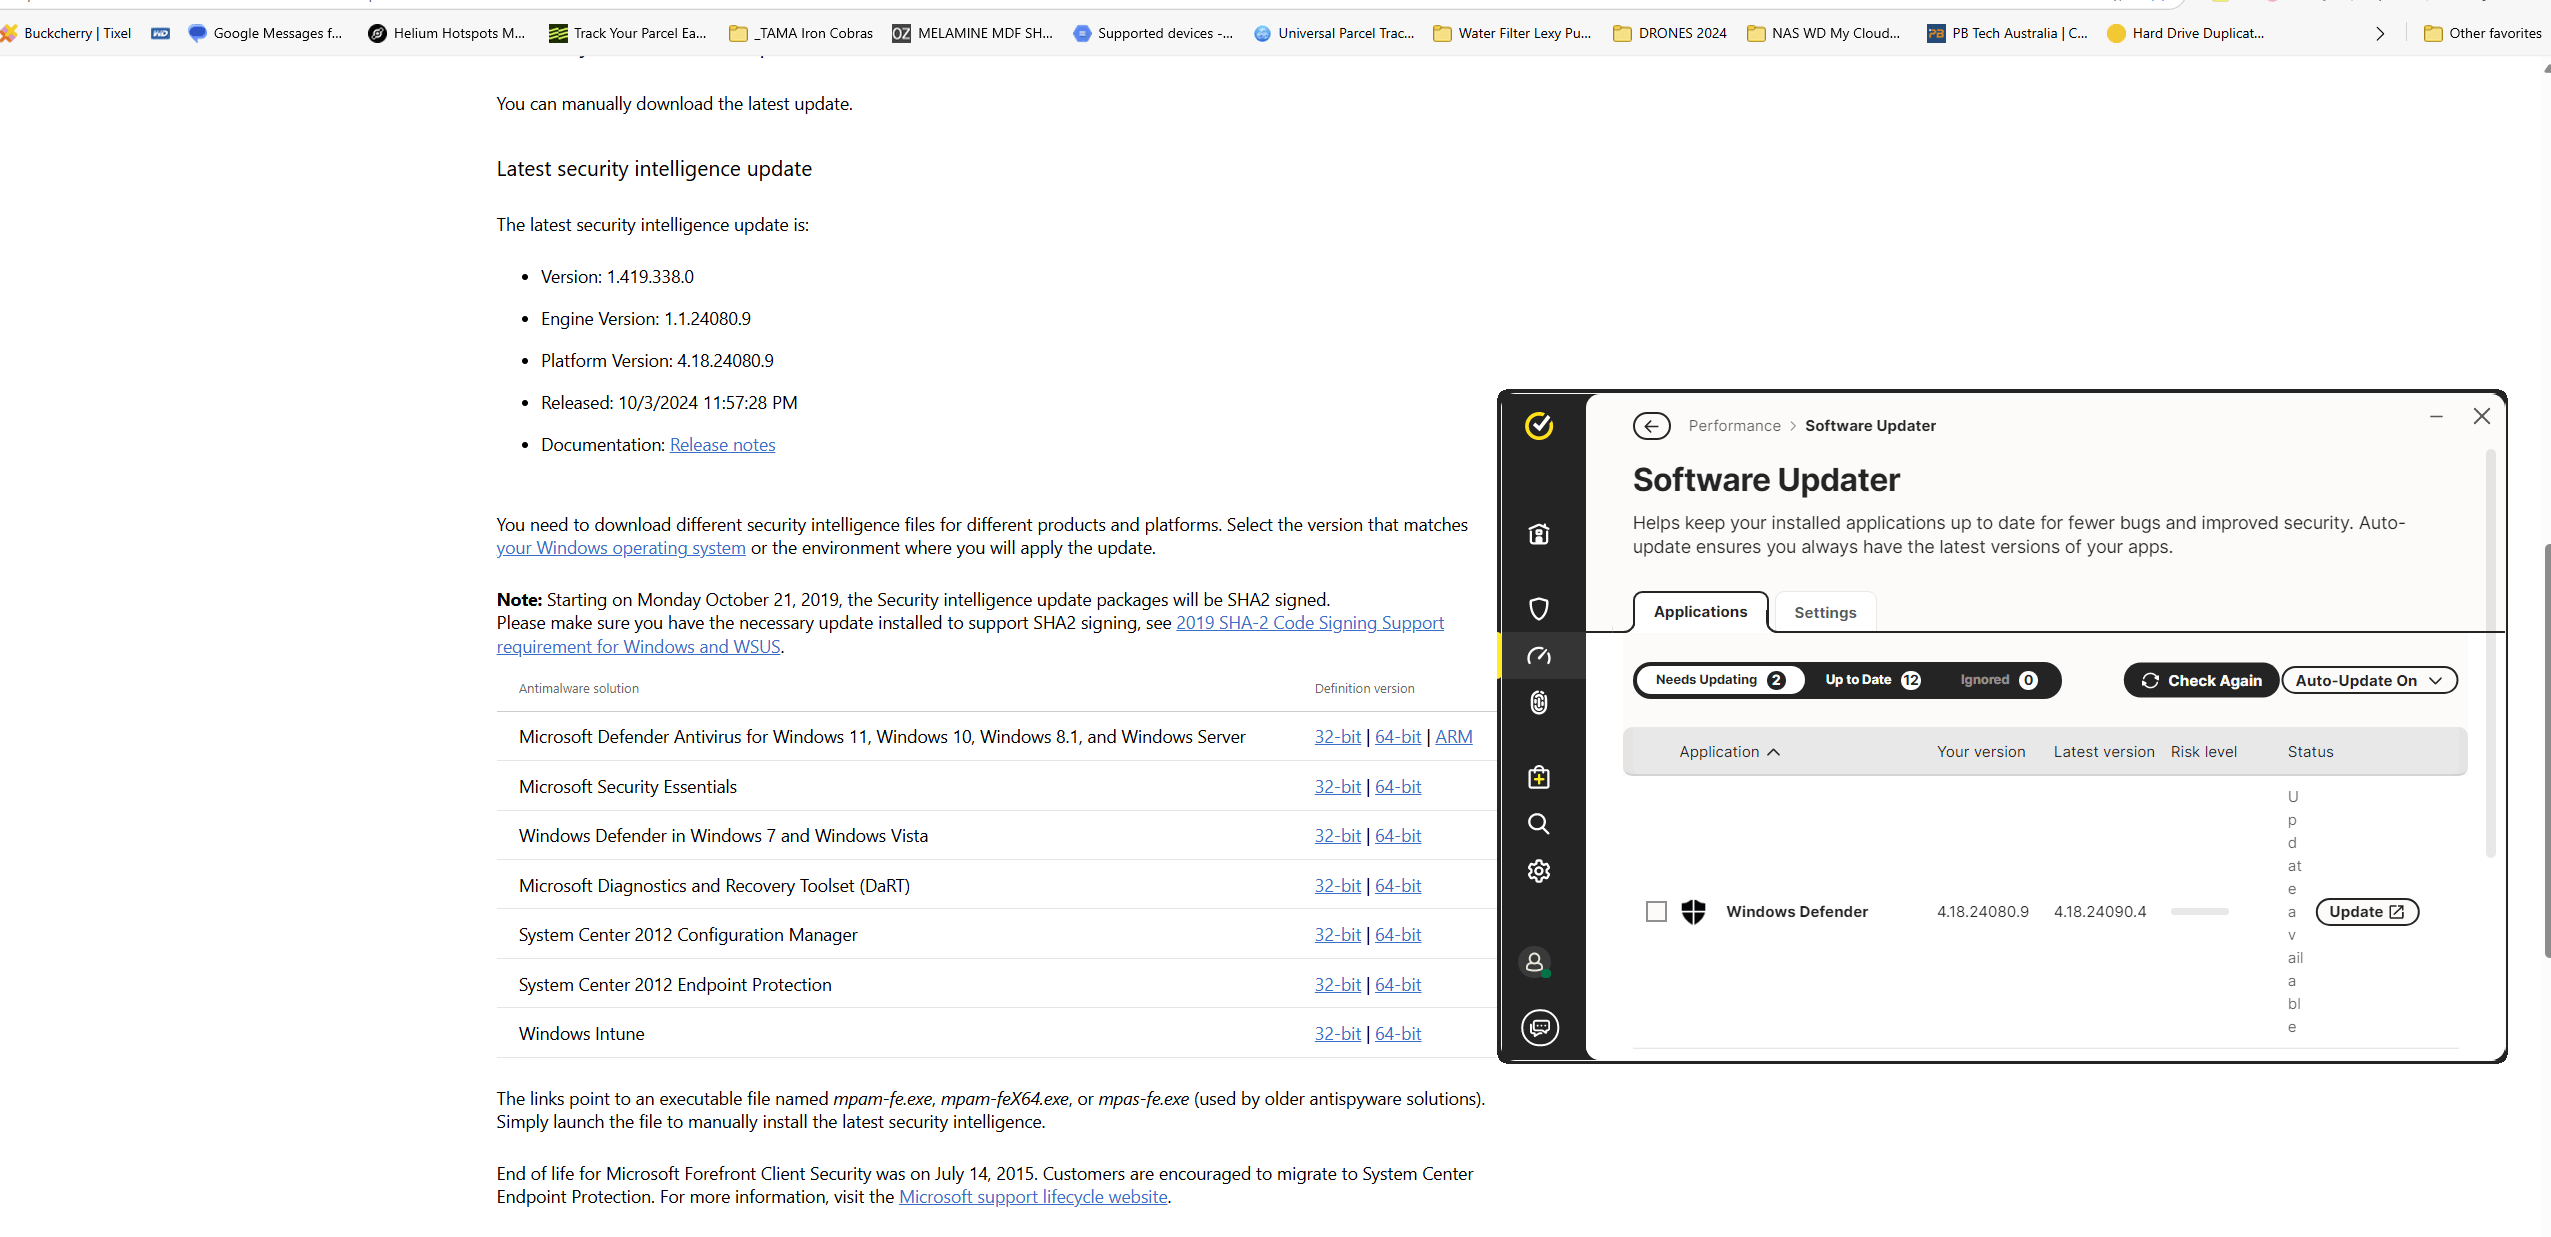Open the PB Tech Australia bookmark
This screenshot has height=1237, width=2551.
(x=2007, y=33)
